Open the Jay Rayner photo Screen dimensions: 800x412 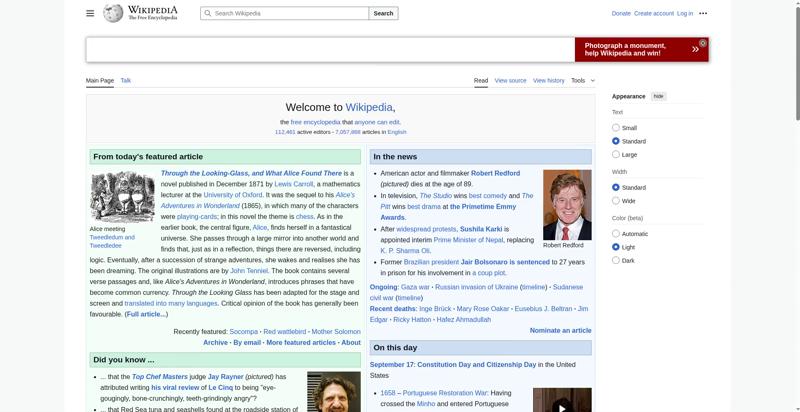point(334,392)
